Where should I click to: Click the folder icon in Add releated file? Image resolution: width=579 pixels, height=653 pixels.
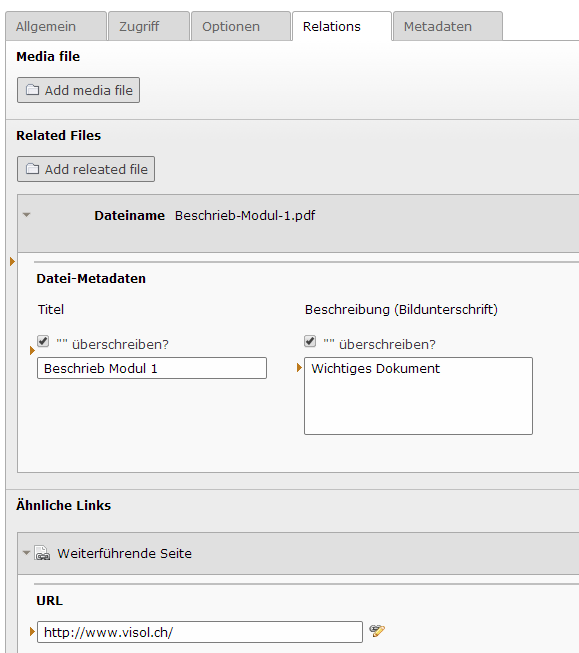[32, 169]
